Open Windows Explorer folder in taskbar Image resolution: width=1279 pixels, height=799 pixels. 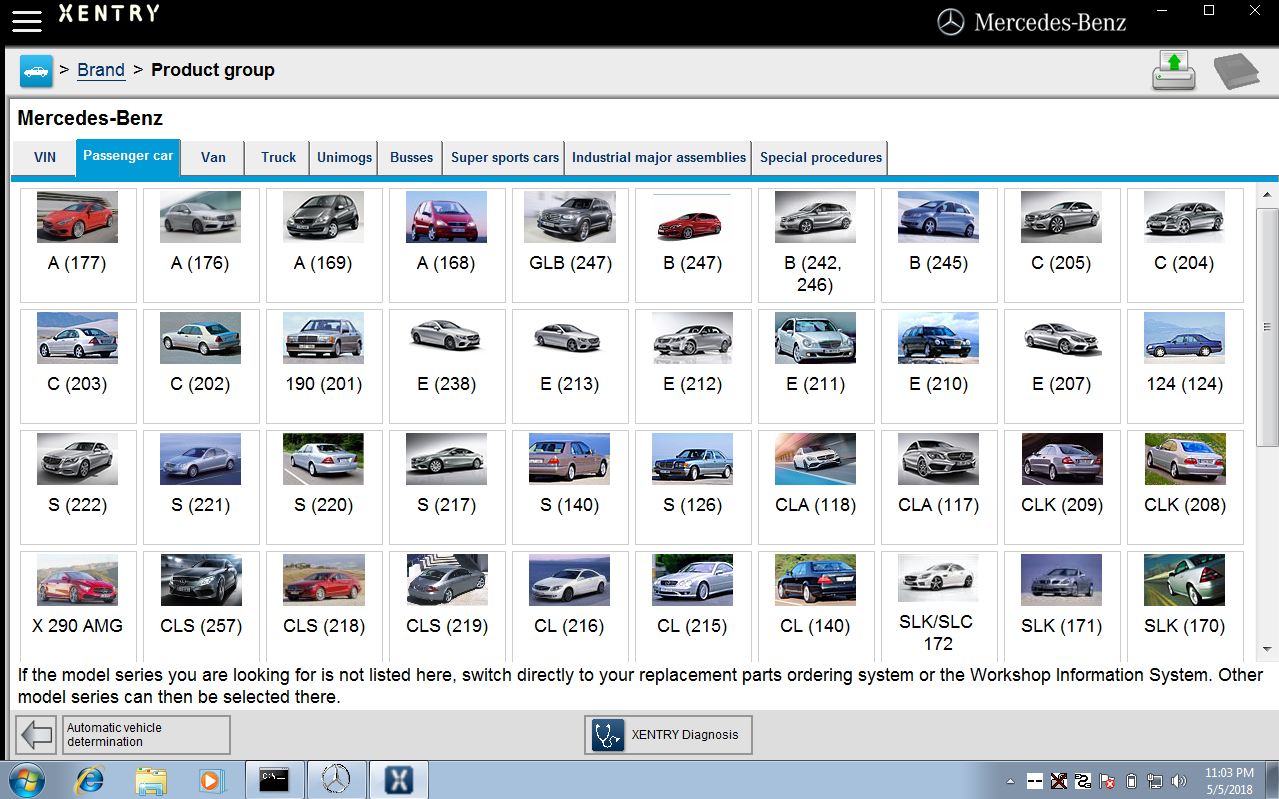coord(151,780)
